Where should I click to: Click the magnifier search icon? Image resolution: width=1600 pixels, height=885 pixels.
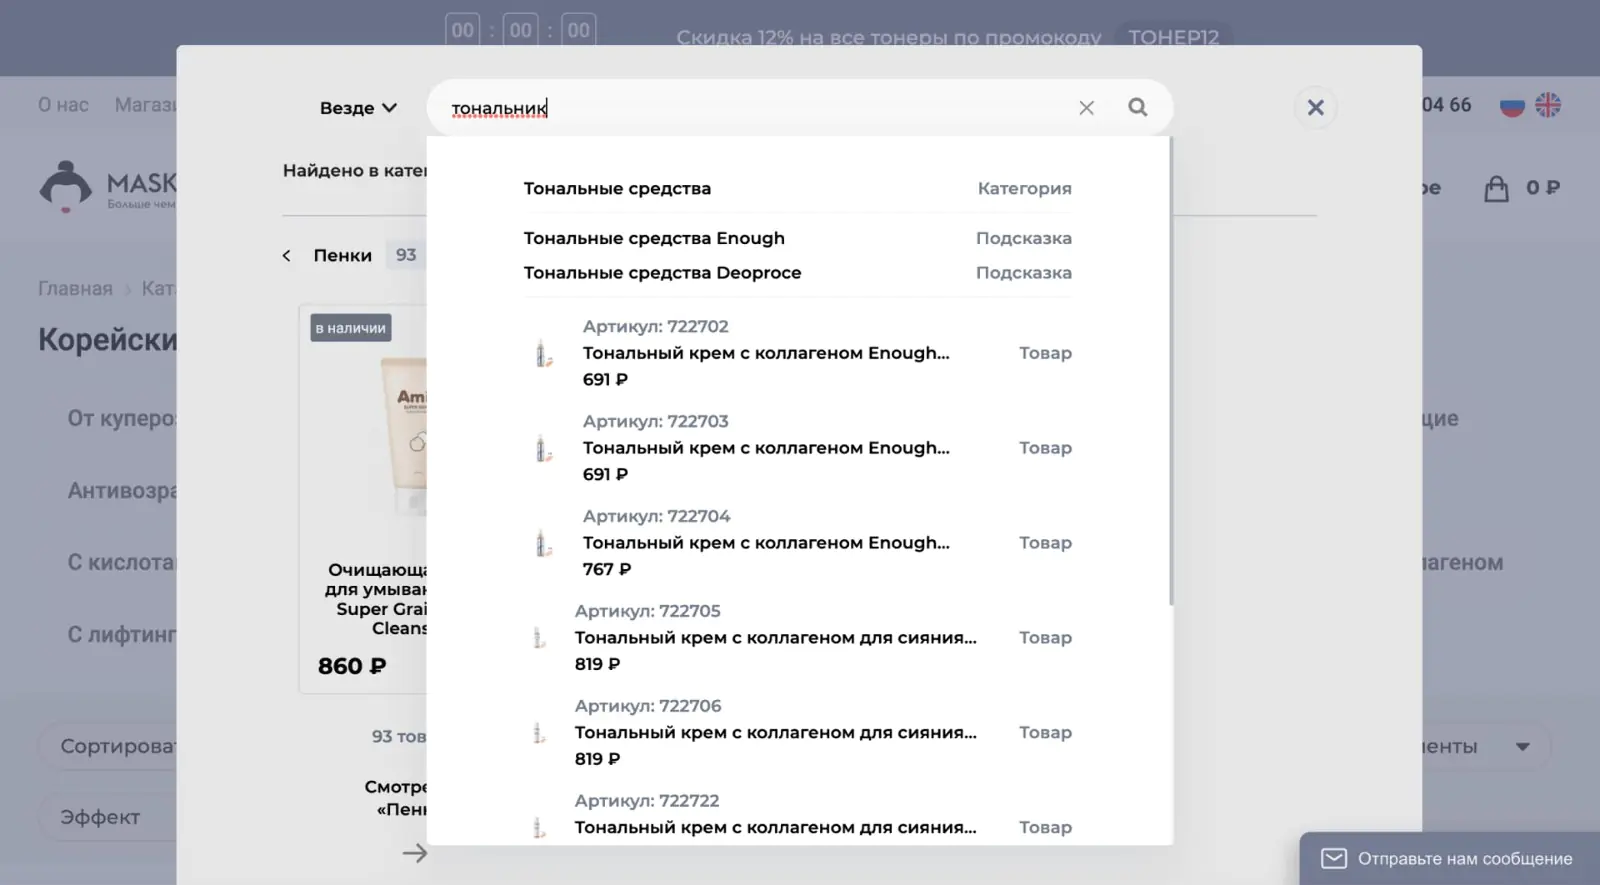[1138, 107]
